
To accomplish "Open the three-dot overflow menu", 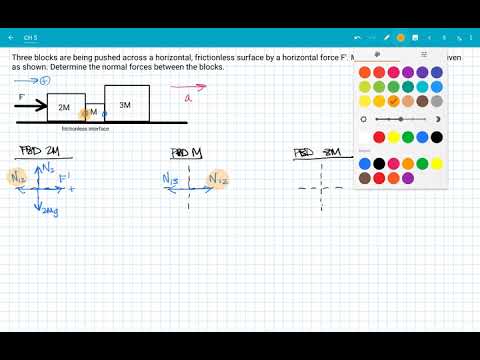I will click(x=471, y=37).
